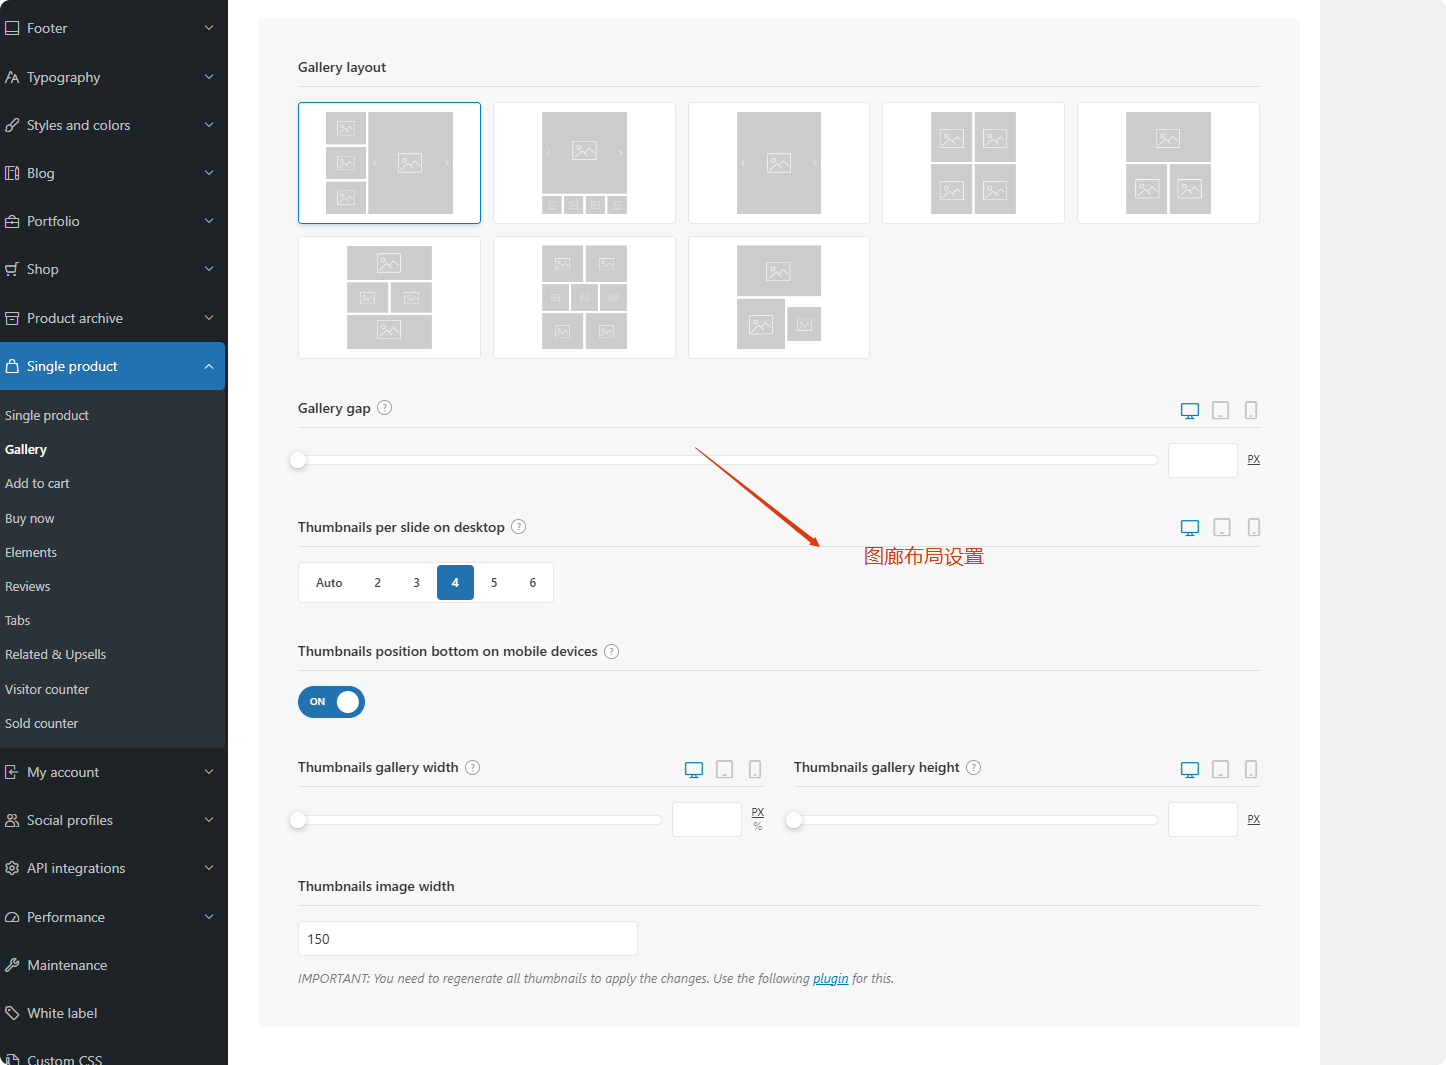Open help tooltip beside Gallery gap
Screen dimensions: 1446x1065
(385, 408)
